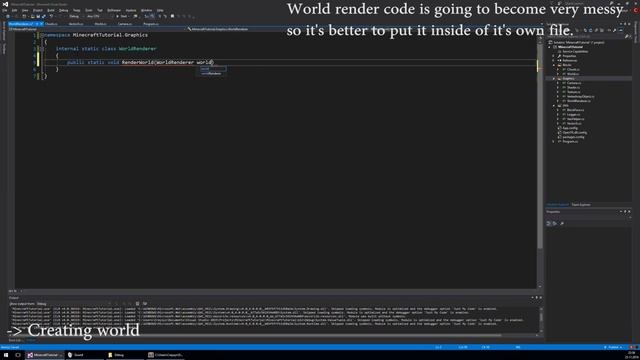The height and width of the screenshot is (360, 640).
Task: Collapse the WorldRenderer class code block
Action: pyautogui.click(x=42, y=49)
